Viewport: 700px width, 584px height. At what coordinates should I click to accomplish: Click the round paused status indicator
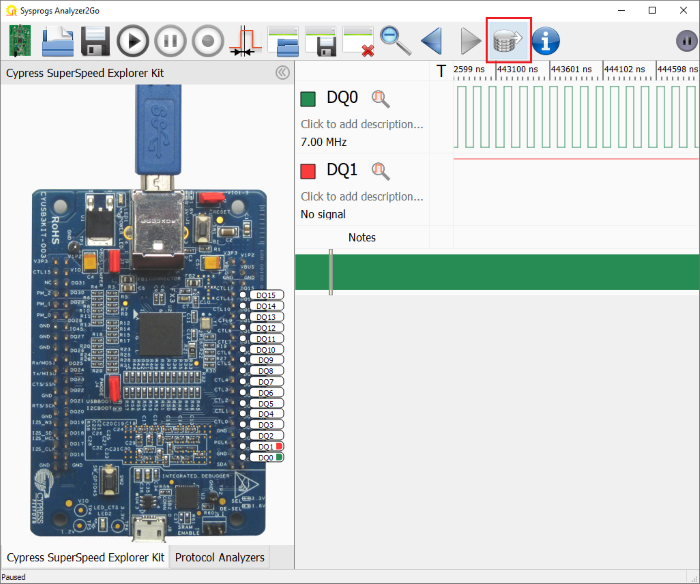tap(687, 41)
